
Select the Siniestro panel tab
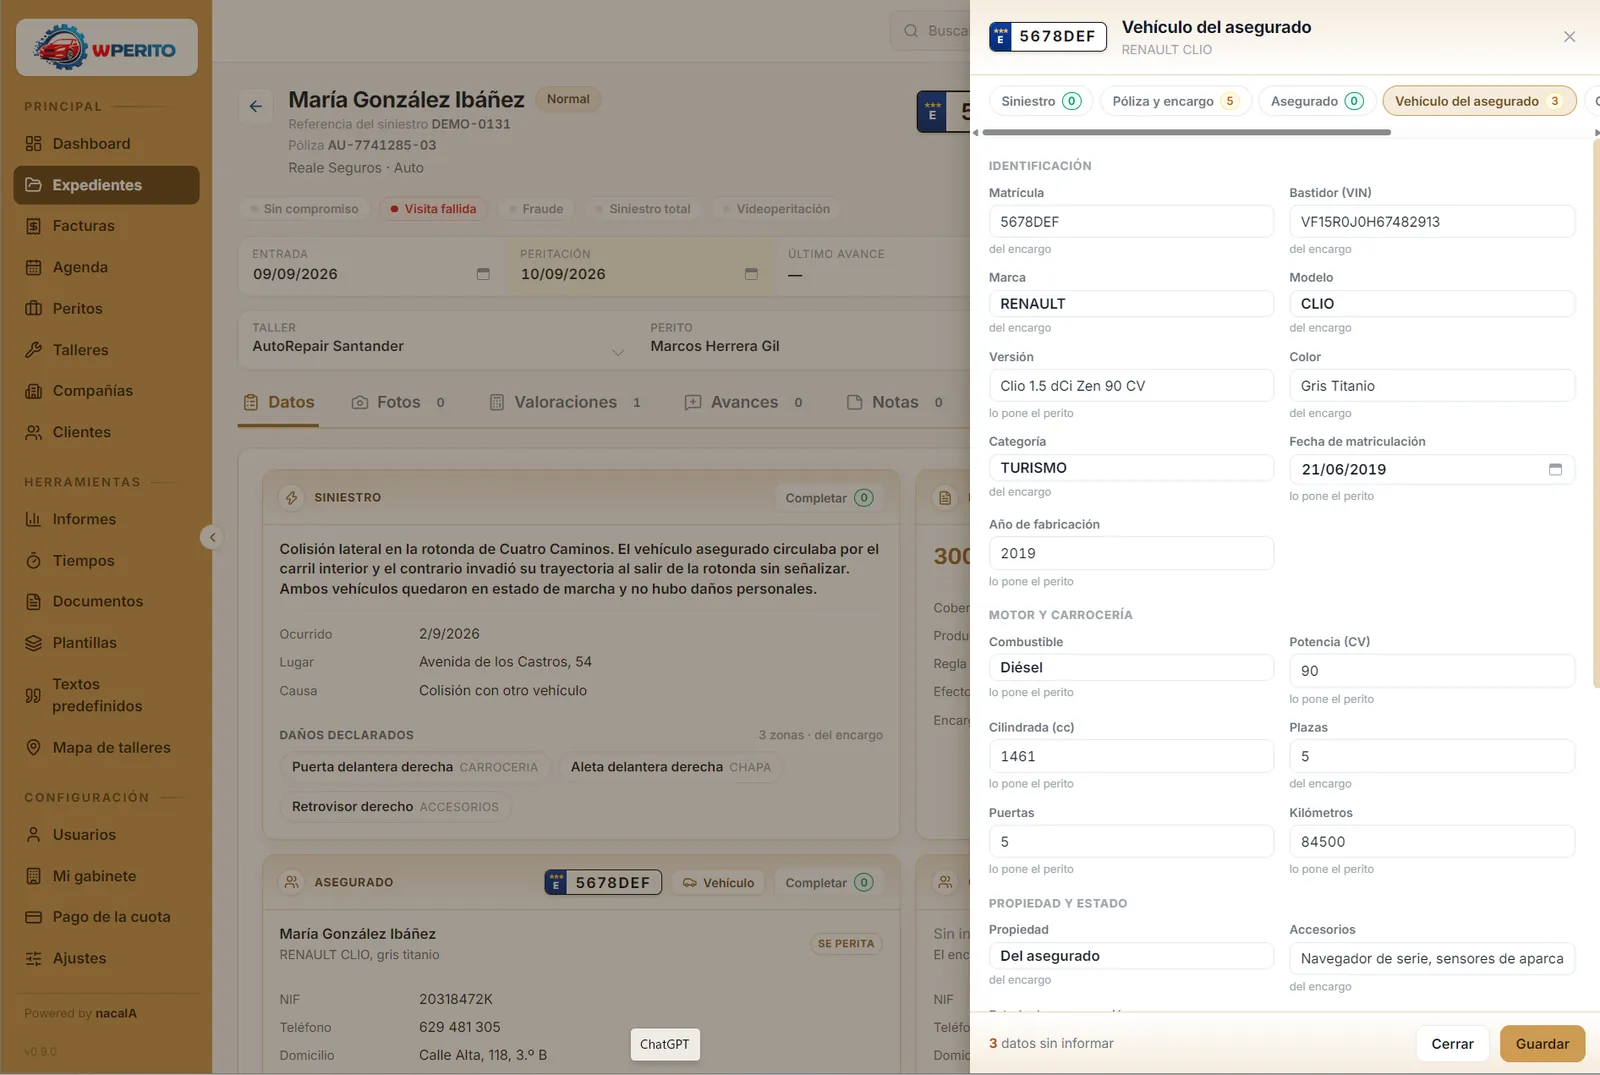pos(1041,101)
